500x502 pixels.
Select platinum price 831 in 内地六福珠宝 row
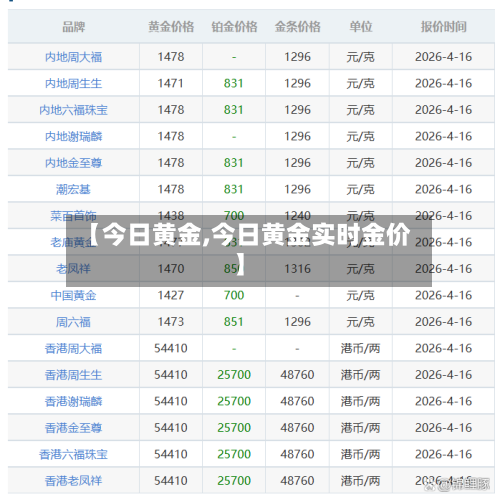(x=234, y=110)
